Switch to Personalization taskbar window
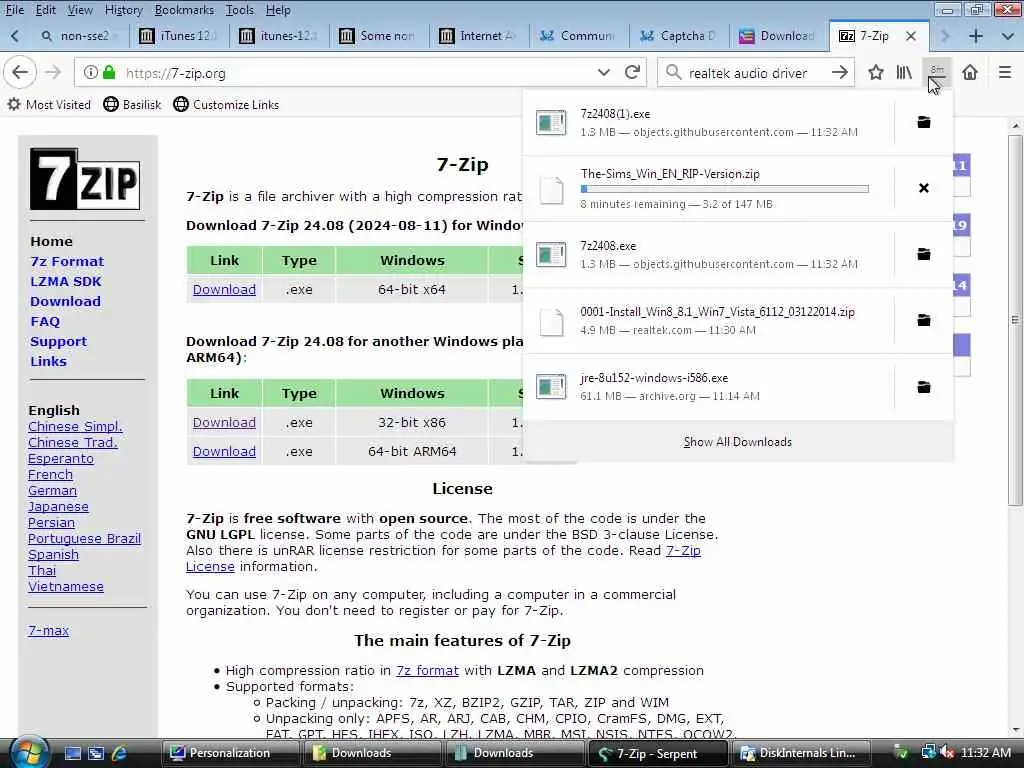The width and height of the screenshot is (1024, 768). (229, 753)
